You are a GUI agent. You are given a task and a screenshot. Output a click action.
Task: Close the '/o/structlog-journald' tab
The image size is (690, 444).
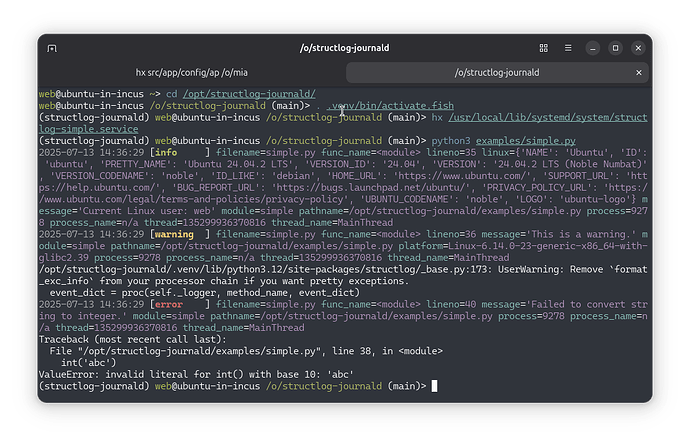[639, 73]
